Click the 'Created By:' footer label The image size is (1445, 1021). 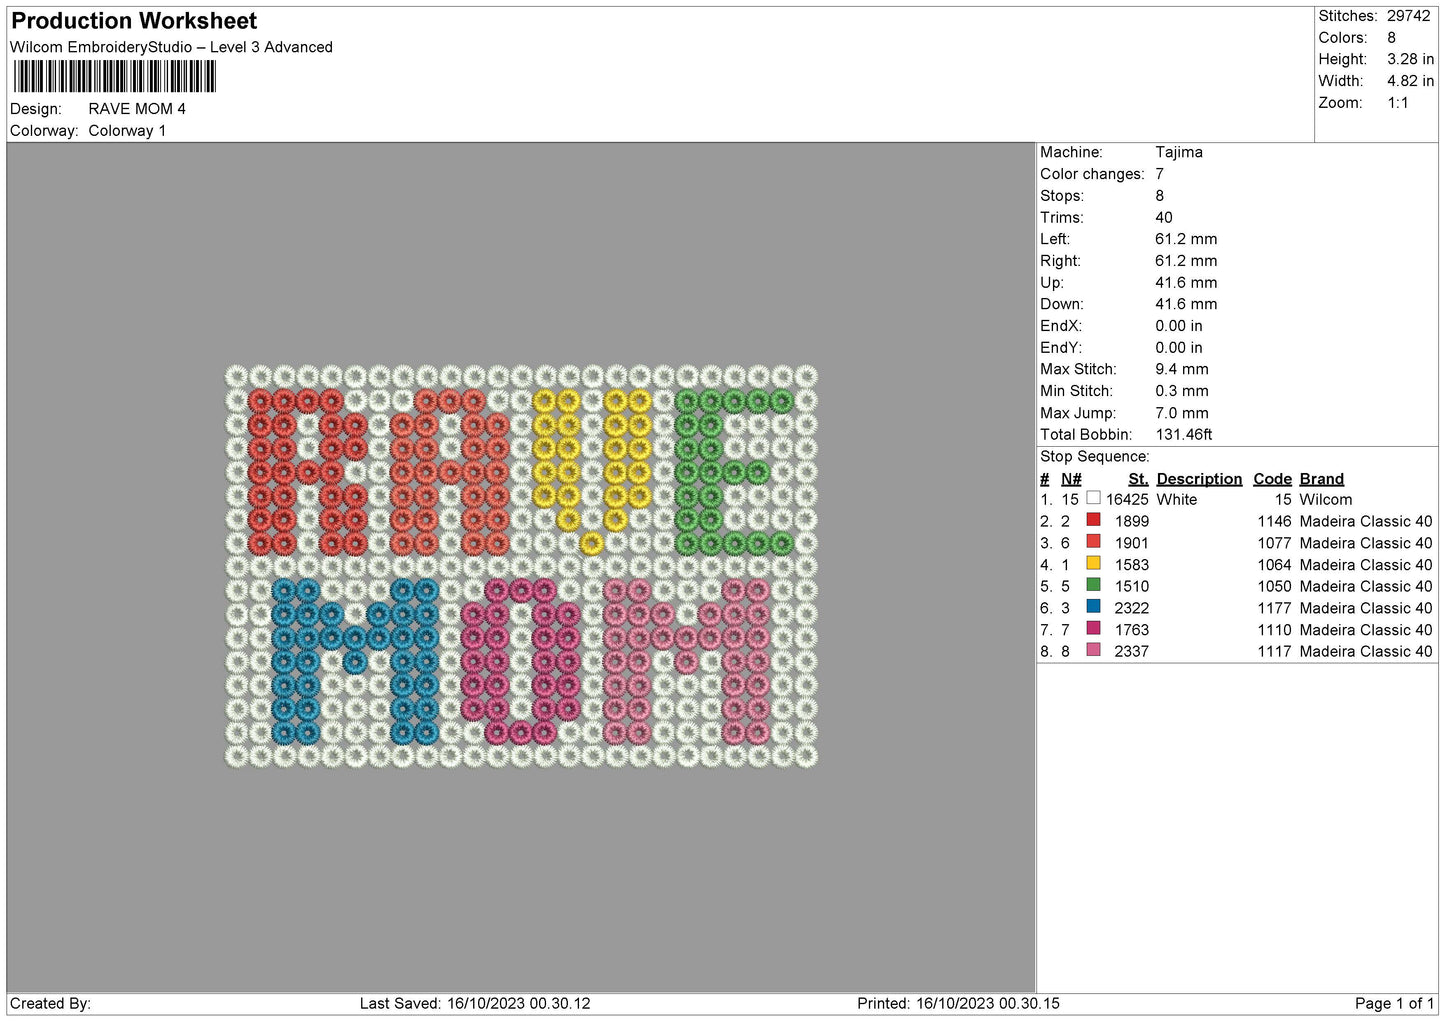50,1003
